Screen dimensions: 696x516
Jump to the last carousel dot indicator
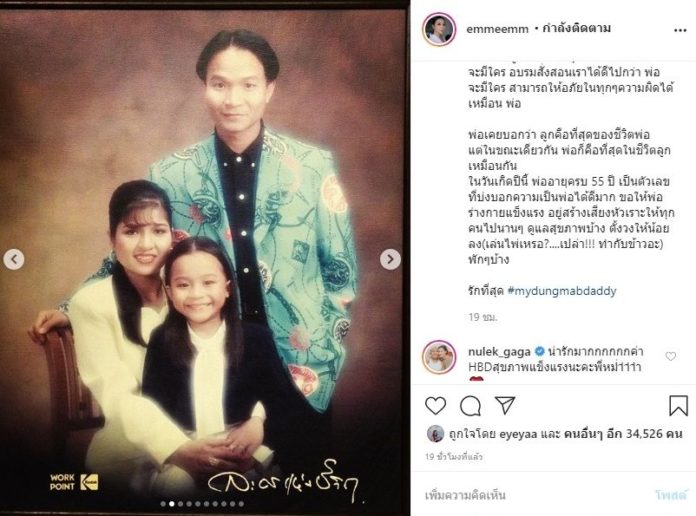[x=241, y=504]
